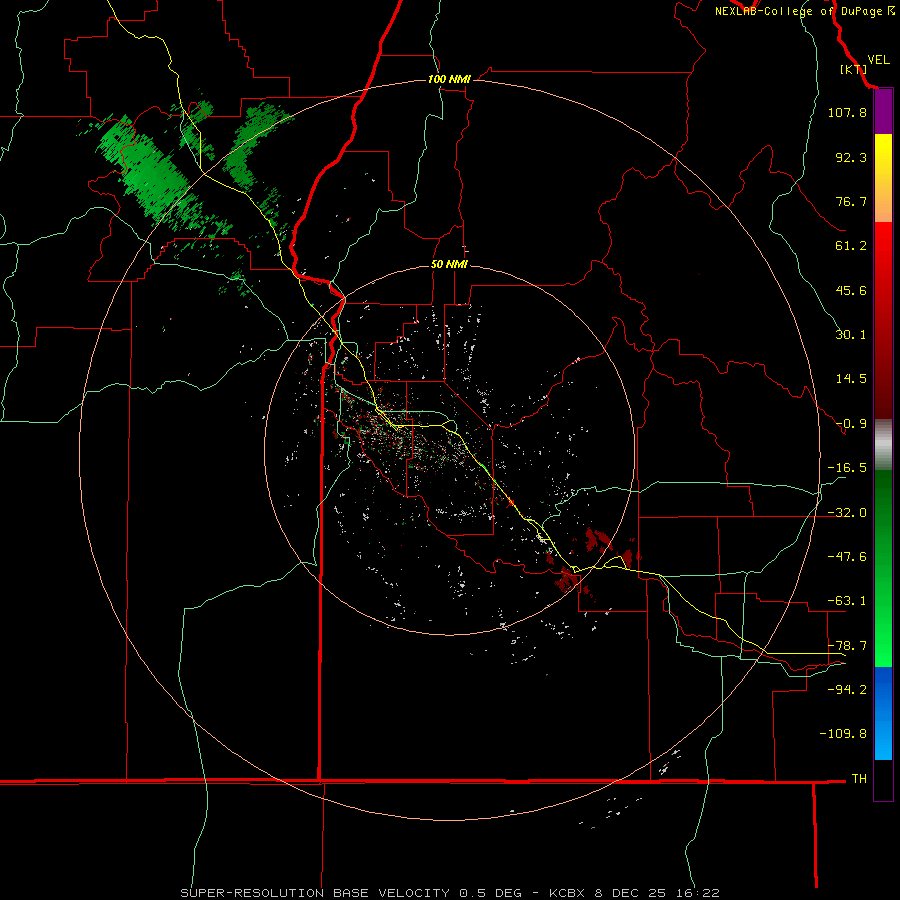Click the purple band on velocity scale
Viewport: 900px width, 900px height.
point(883,111)
